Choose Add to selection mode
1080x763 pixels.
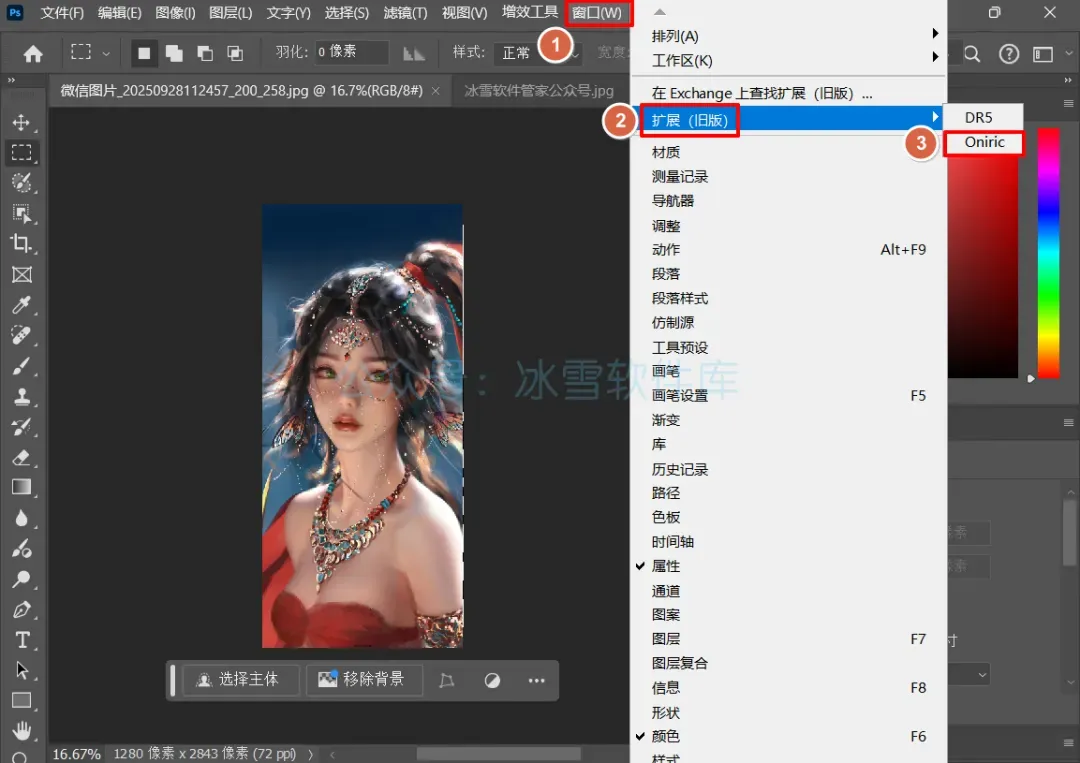coord(174,53)
